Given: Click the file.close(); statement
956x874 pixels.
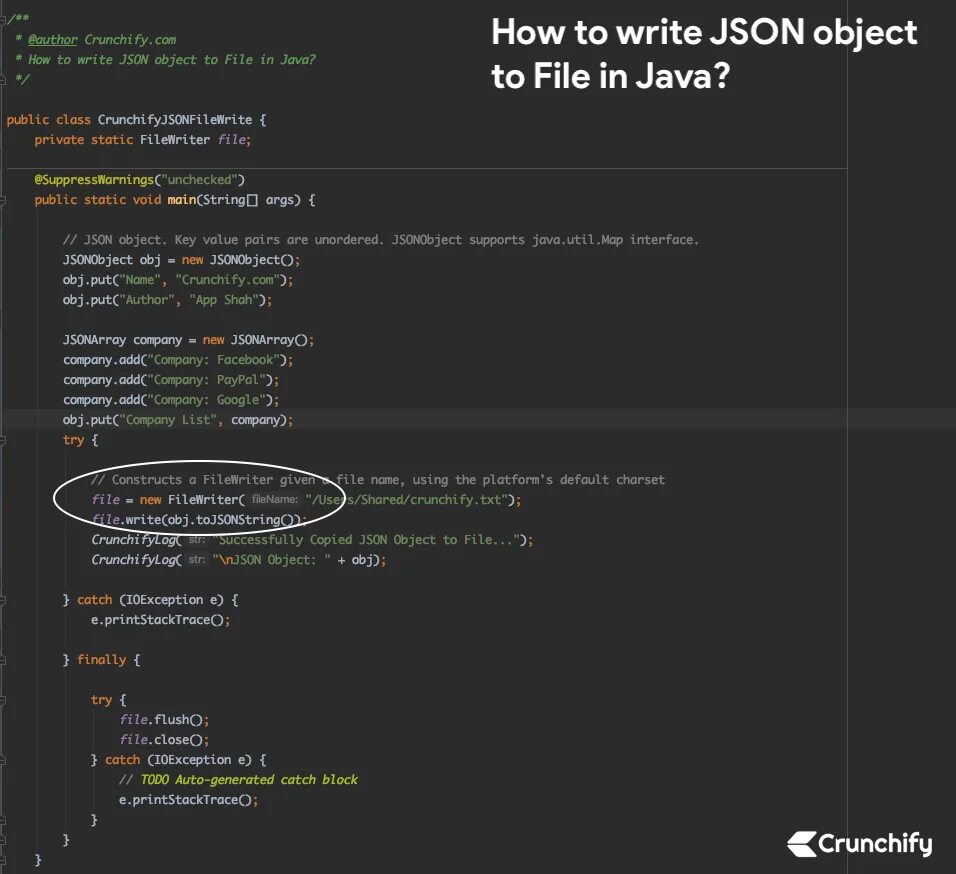Looking at the screenshot, I should point(164,740).
